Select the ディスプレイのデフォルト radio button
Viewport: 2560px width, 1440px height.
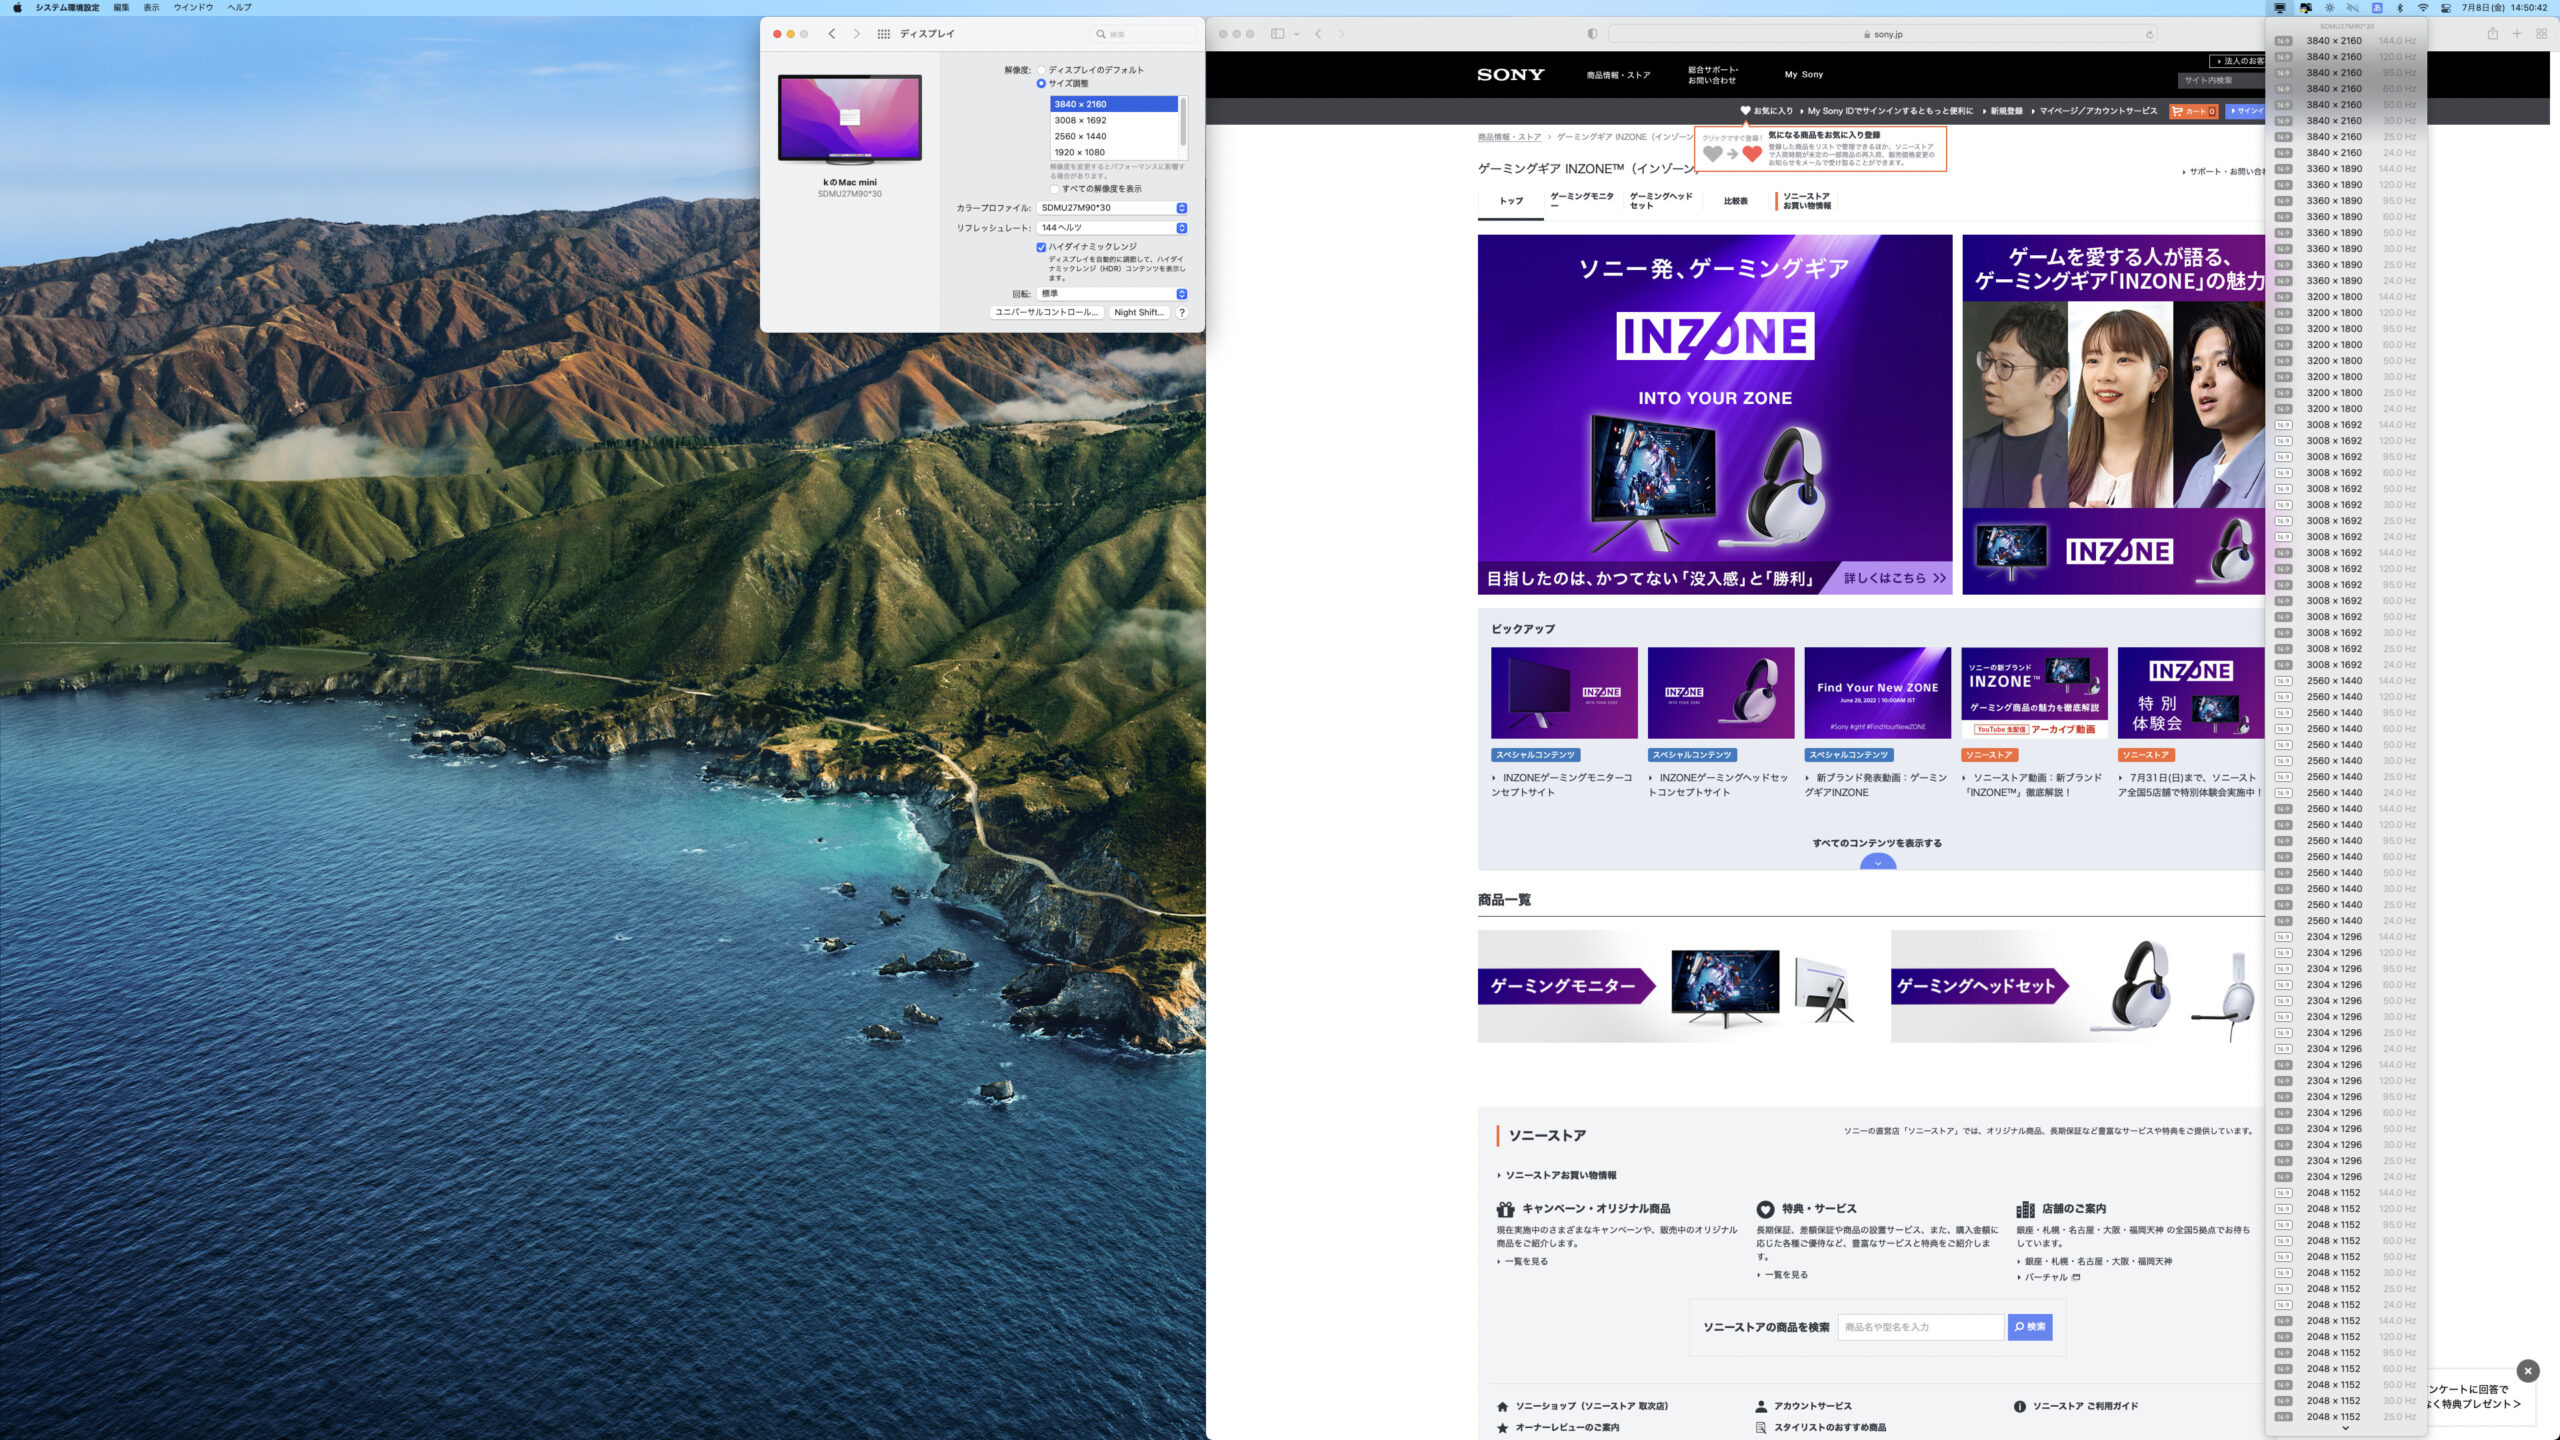[1041, 70]
